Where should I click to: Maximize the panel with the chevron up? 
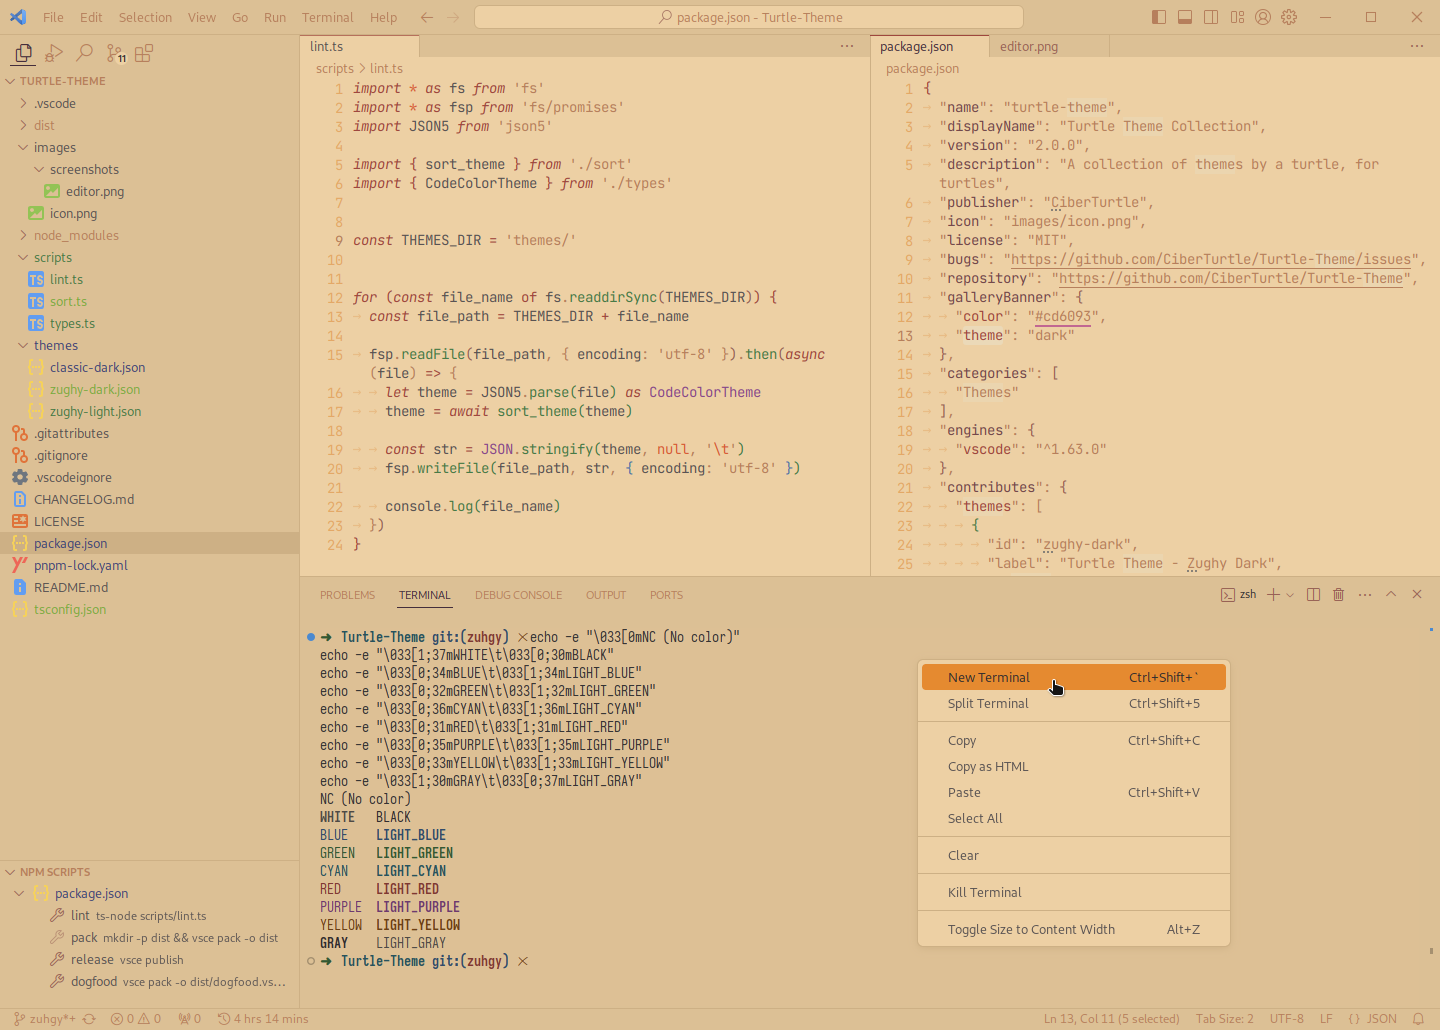(x=1391, y=594)
